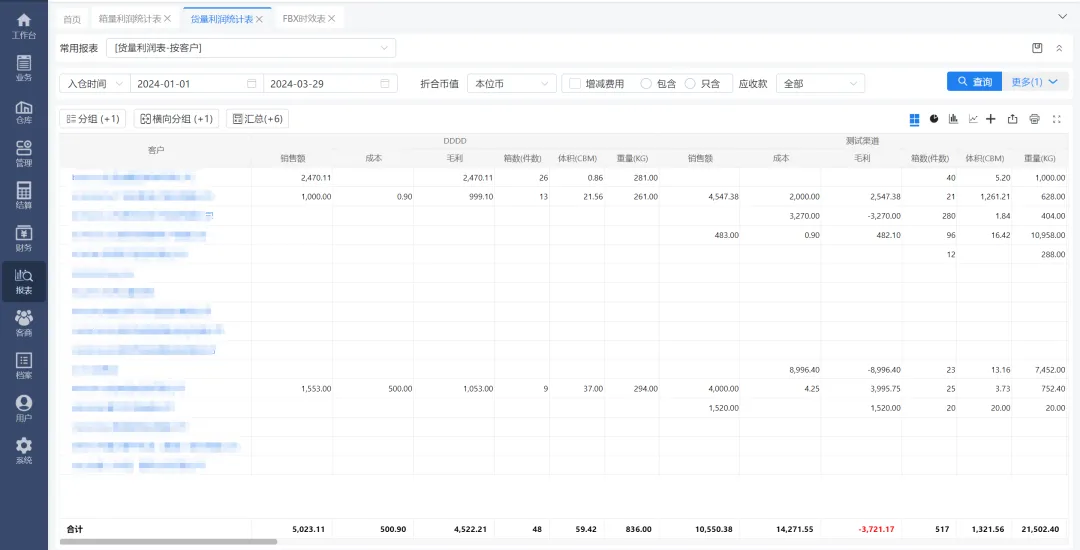Click the DDDD channel group header
1080x550 pixels.
click(x=455, y=140)
